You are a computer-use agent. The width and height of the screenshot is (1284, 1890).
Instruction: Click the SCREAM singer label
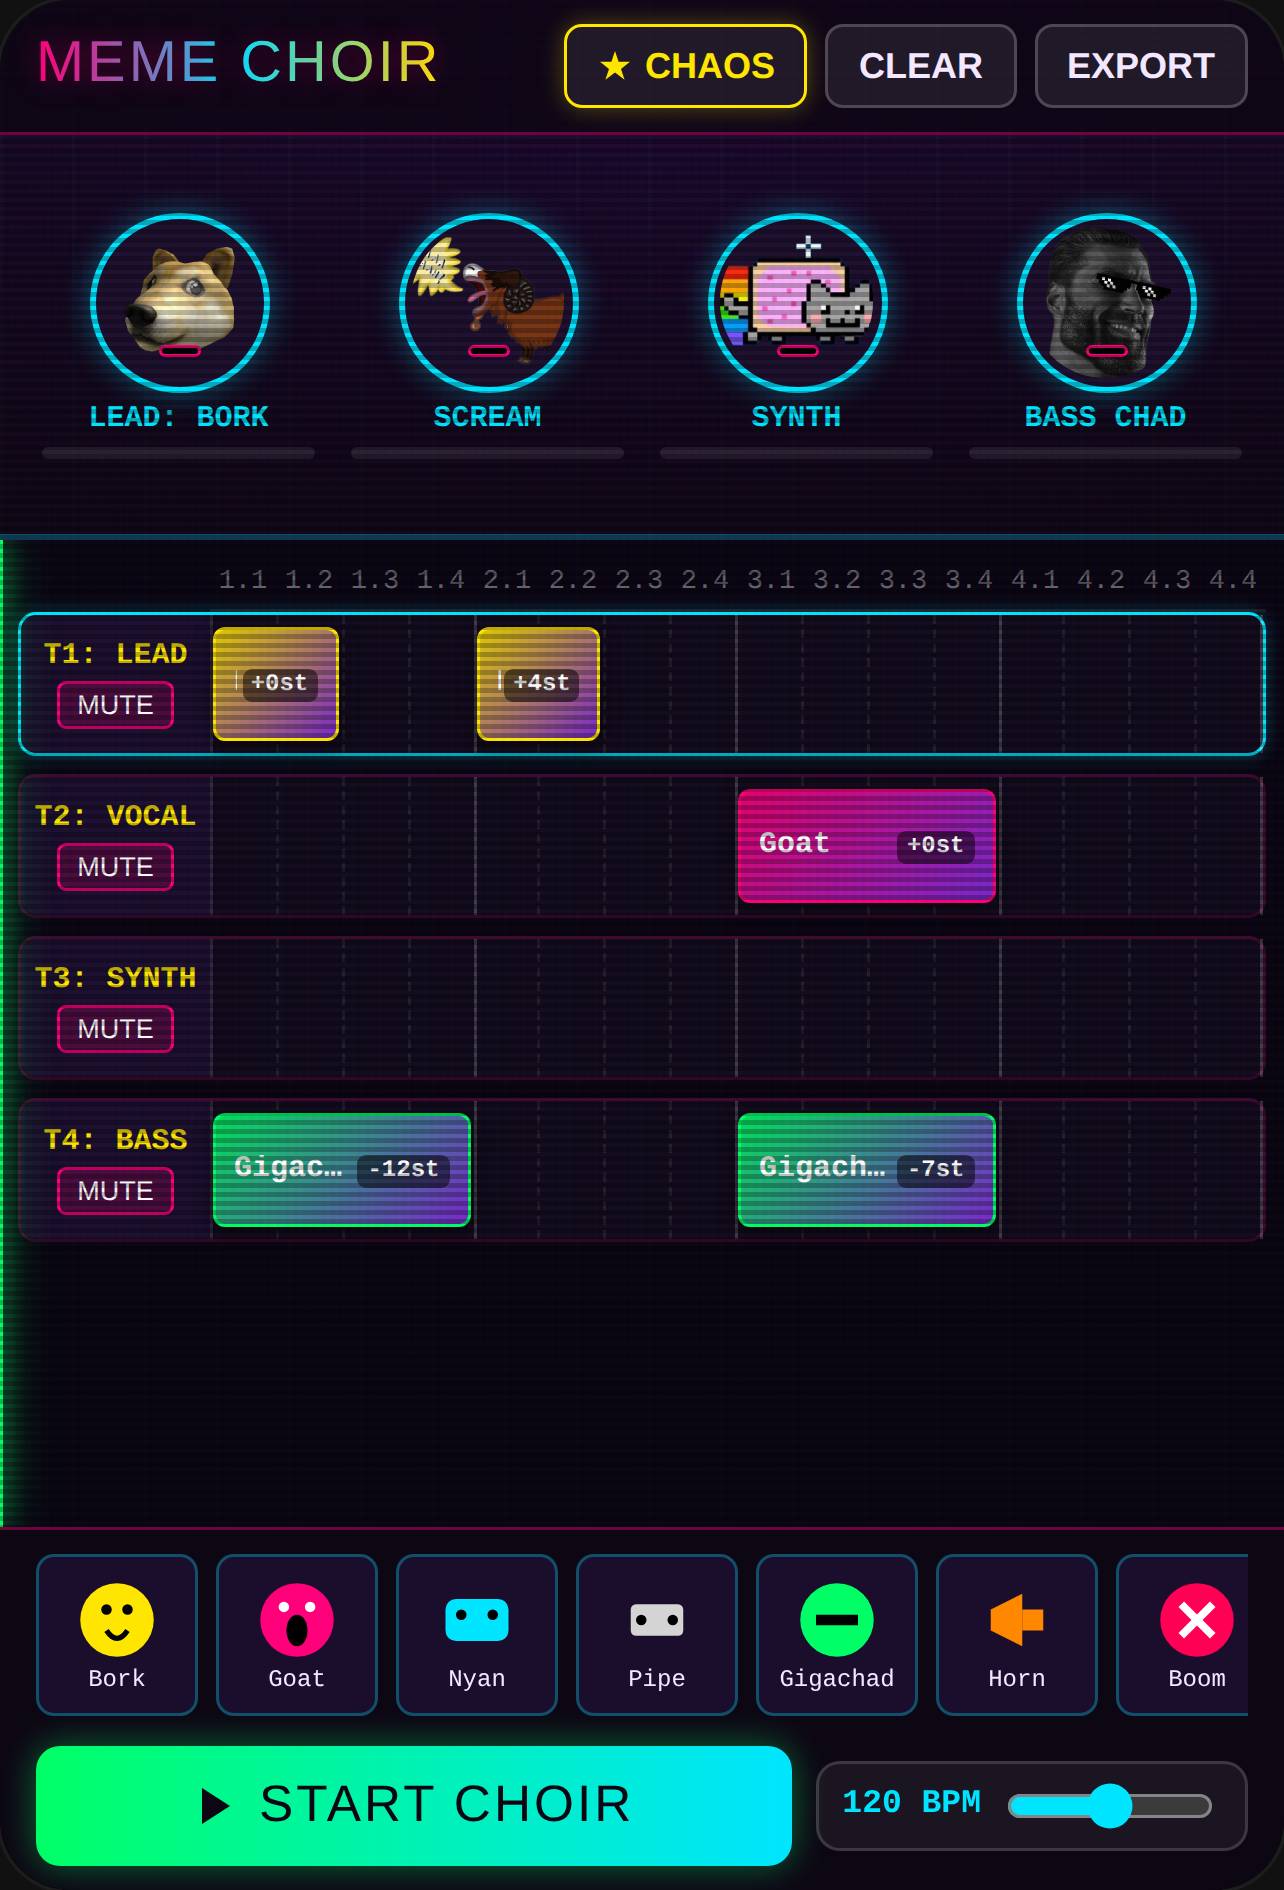pyautogui.click(x=488, y=417)
